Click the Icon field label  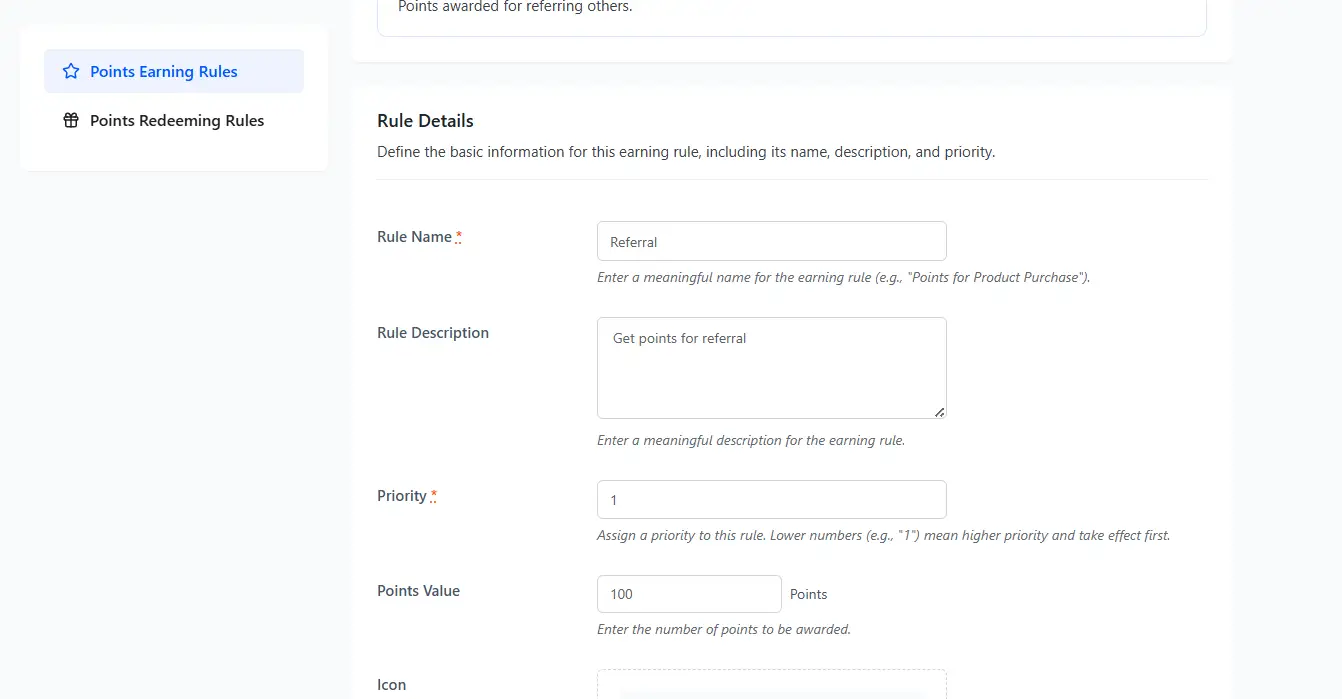tap(391, 684)
